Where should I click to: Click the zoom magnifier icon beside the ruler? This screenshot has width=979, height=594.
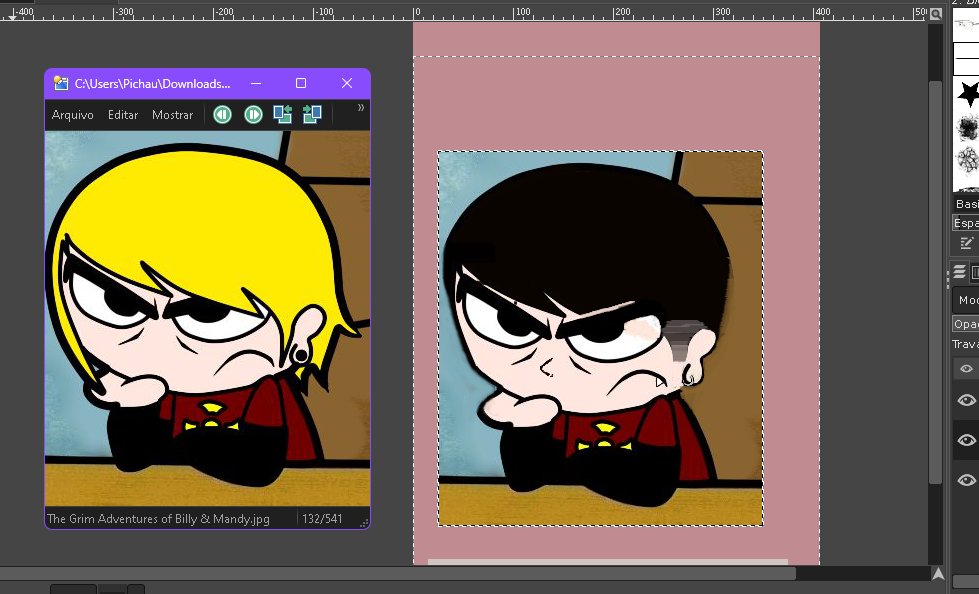pos(935,13)
